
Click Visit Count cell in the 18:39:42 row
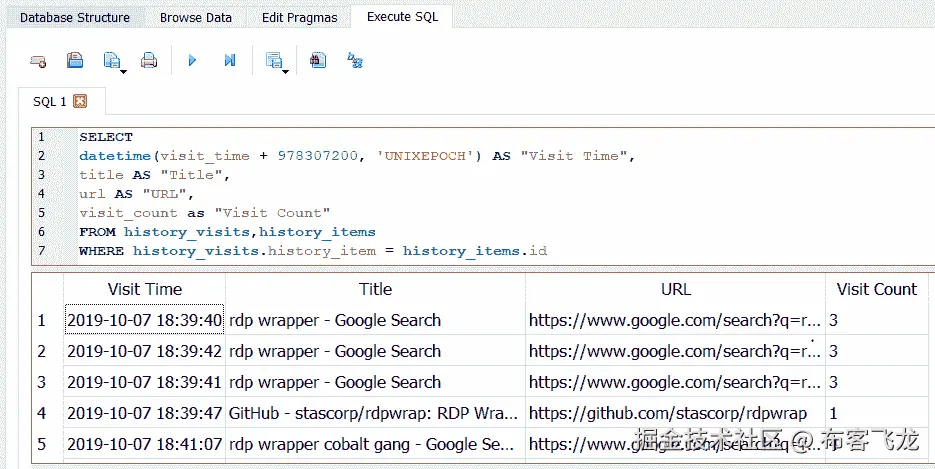pos(877,351)
